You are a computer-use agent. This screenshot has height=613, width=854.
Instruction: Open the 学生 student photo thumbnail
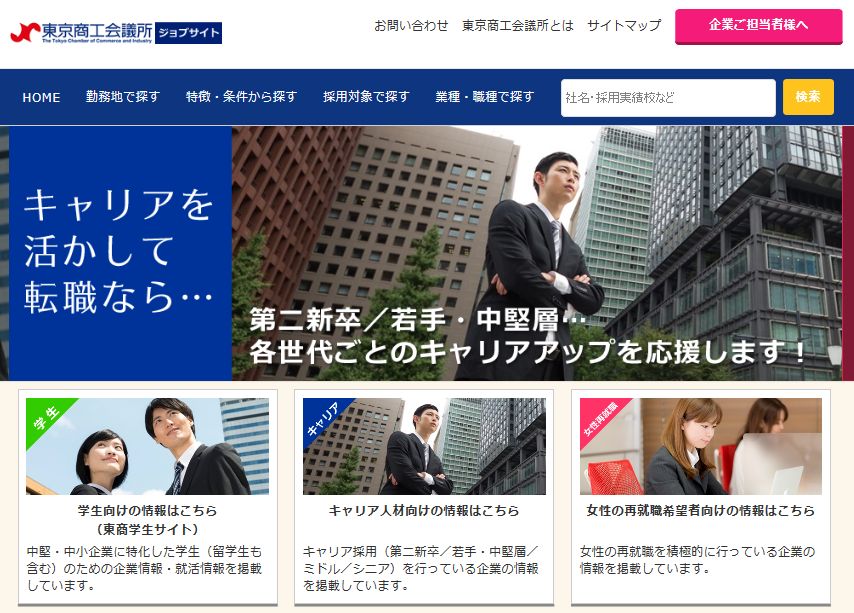148,446
